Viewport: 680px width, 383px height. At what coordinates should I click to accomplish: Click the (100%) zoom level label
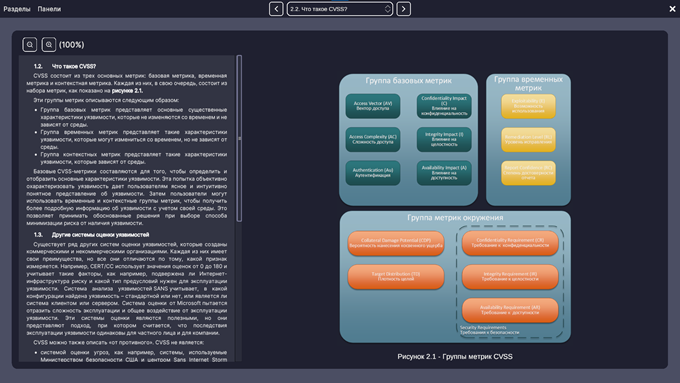coord(72,45)
